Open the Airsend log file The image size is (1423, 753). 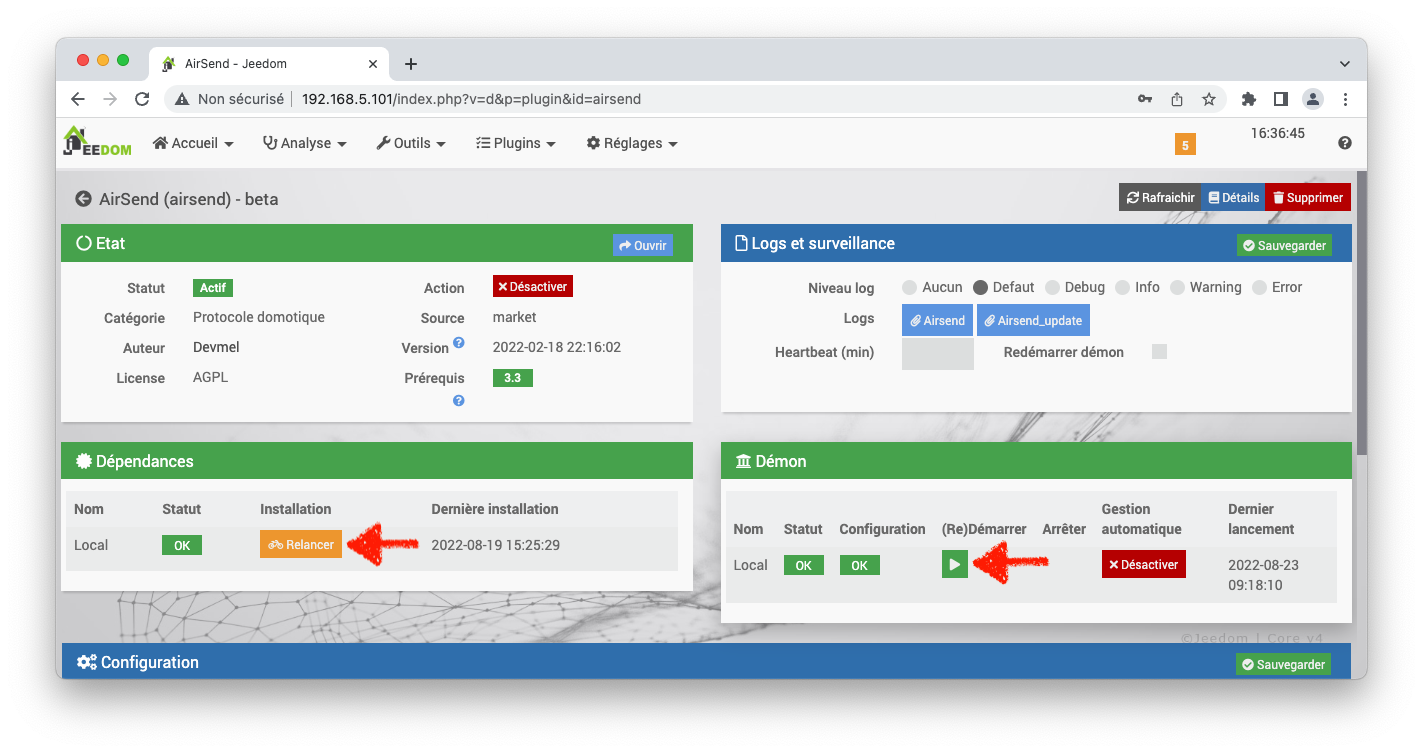click(937, 320)
